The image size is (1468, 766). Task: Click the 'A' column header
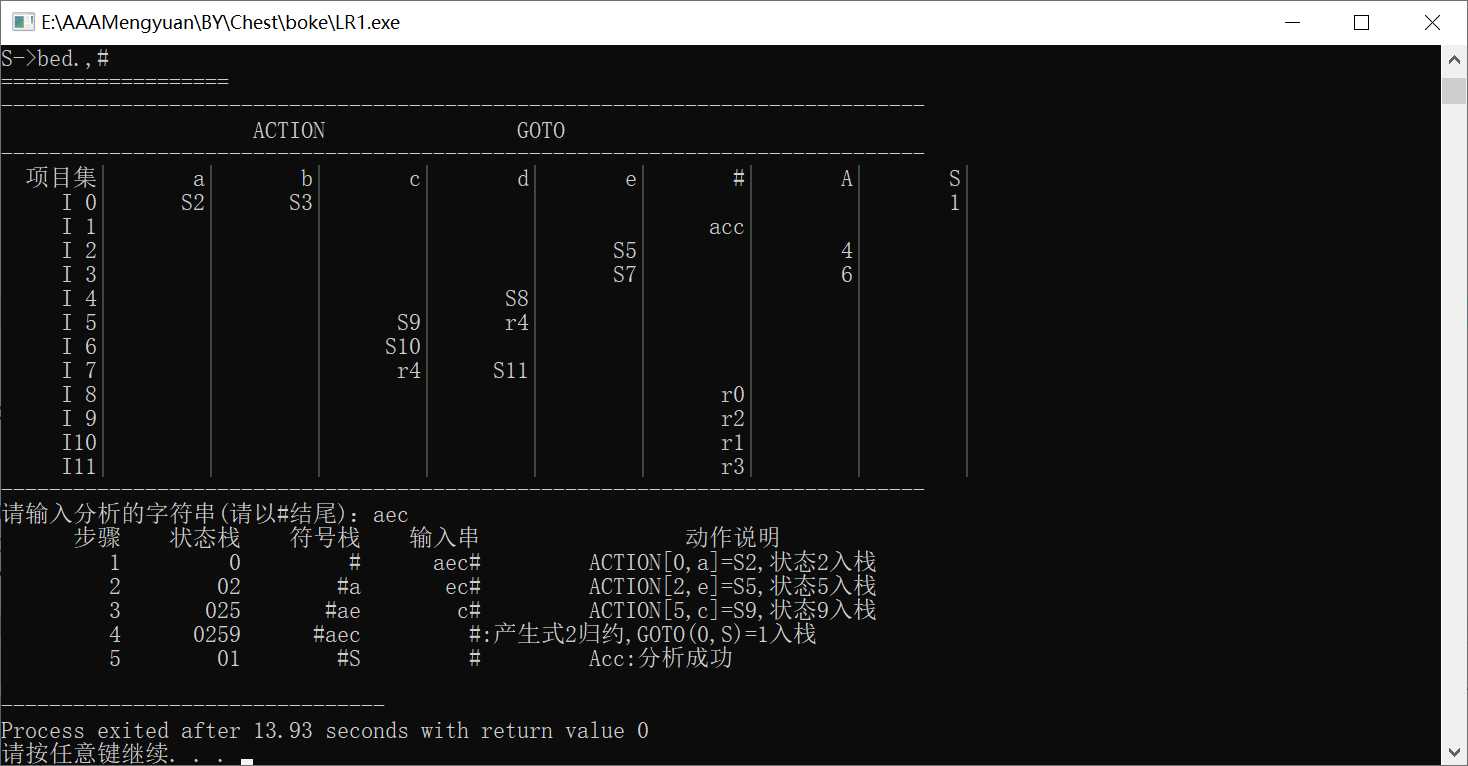(x=847, y=179)
